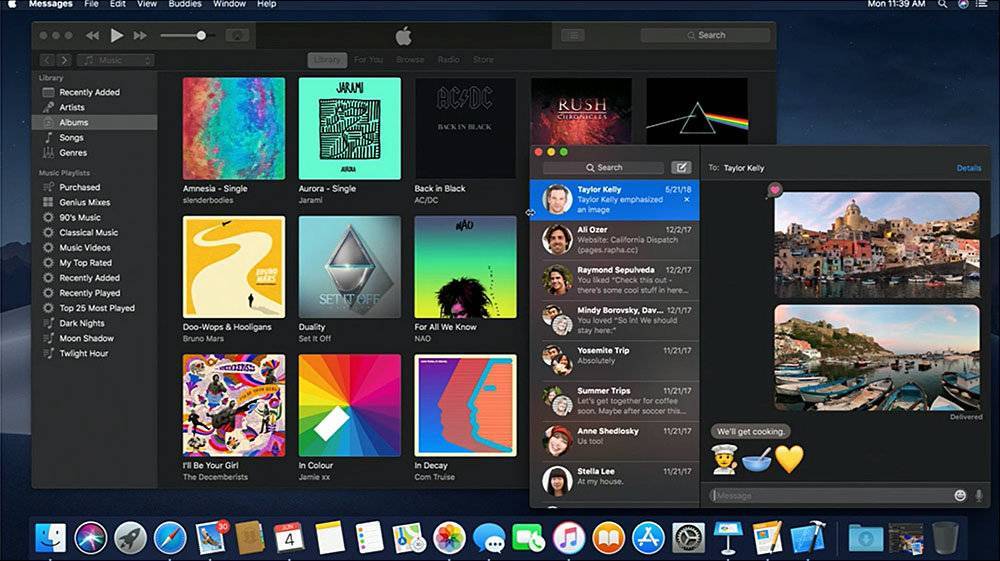
Task: Click the rewind icon in iTunes
Action: point(93,36)
